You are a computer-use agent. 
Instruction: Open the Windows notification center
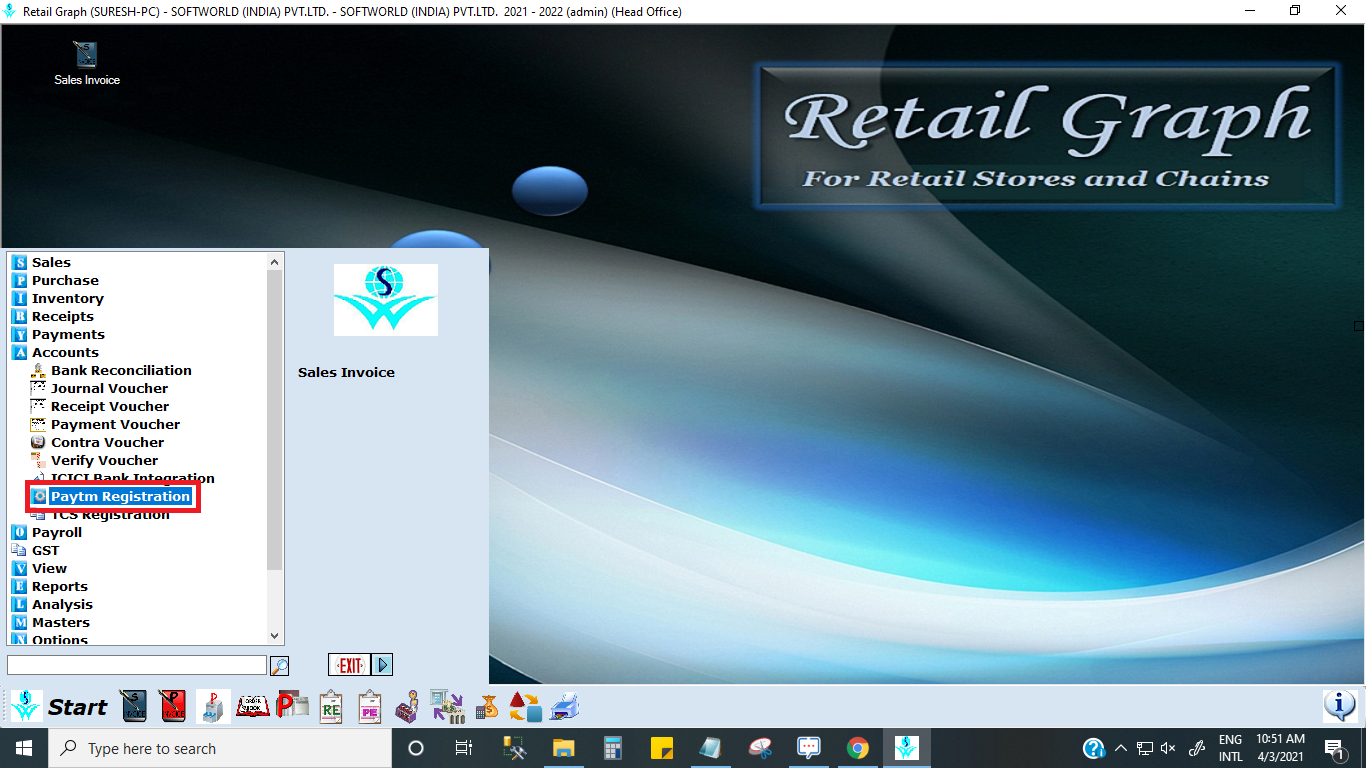1334,748
